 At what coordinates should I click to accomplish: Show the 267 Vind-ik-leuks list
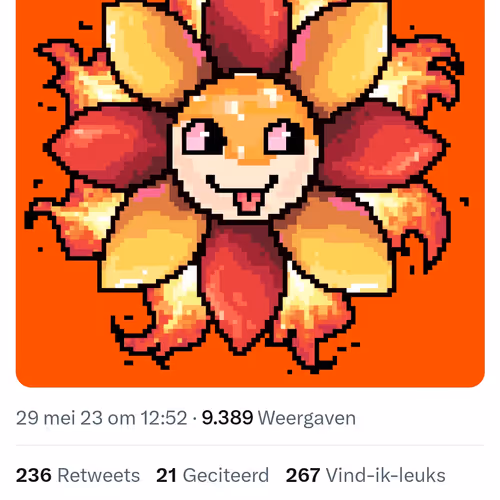click(366, 475)
